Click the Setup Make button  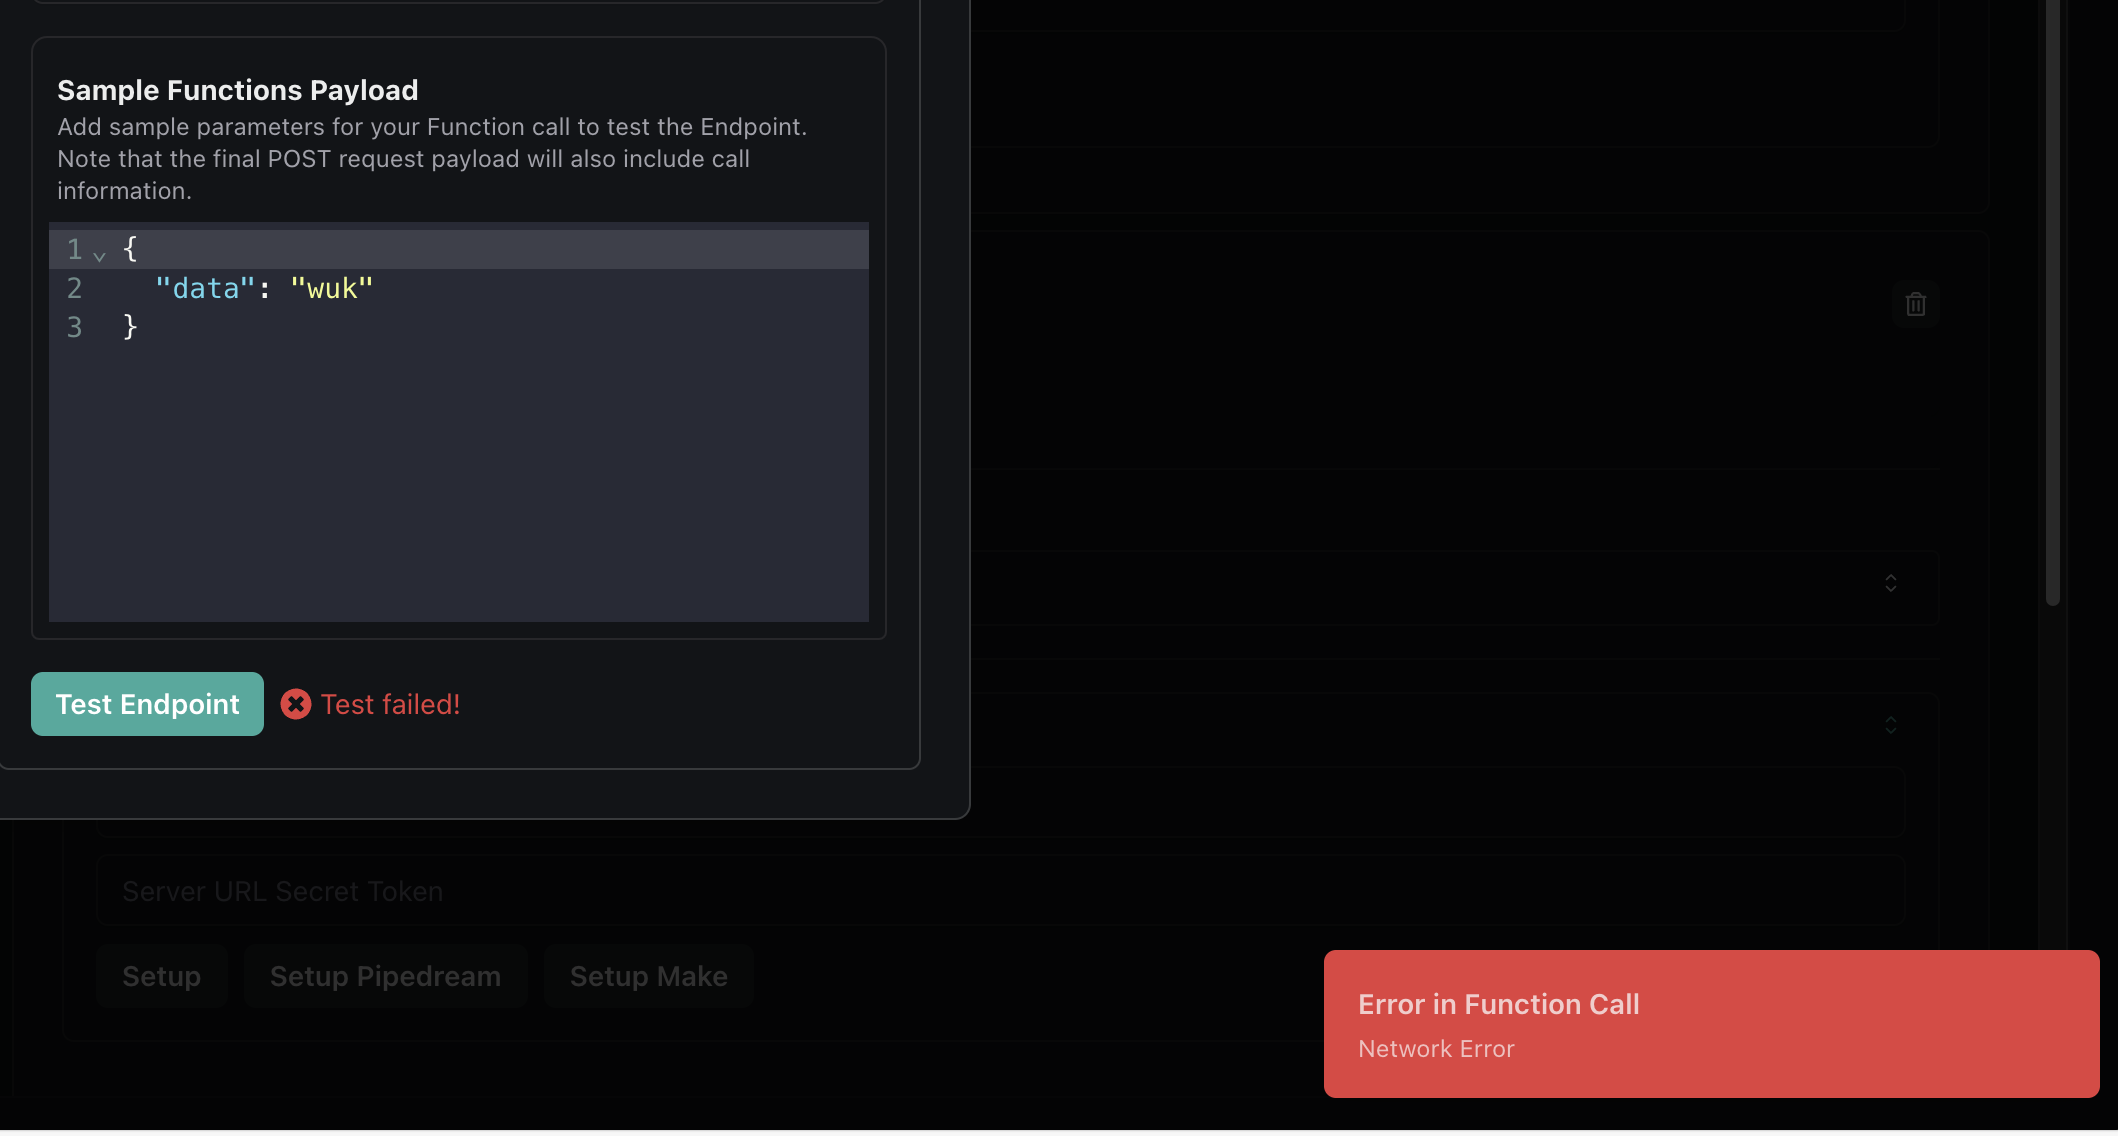(x=648, y=975)
